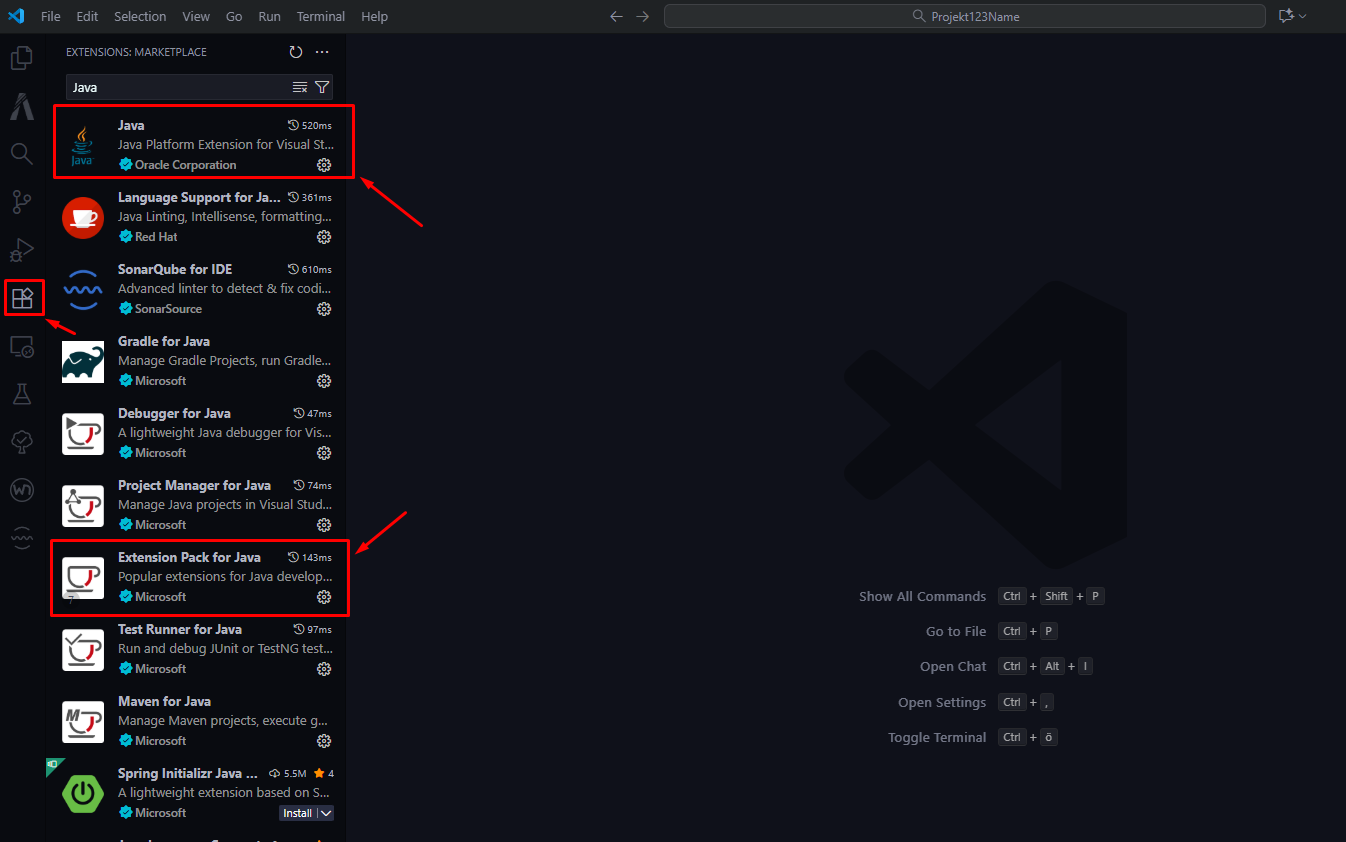This screenshot has width=1346, height=842.
Task: Click the command palette search bar
Action: click(x=963, y=15)
